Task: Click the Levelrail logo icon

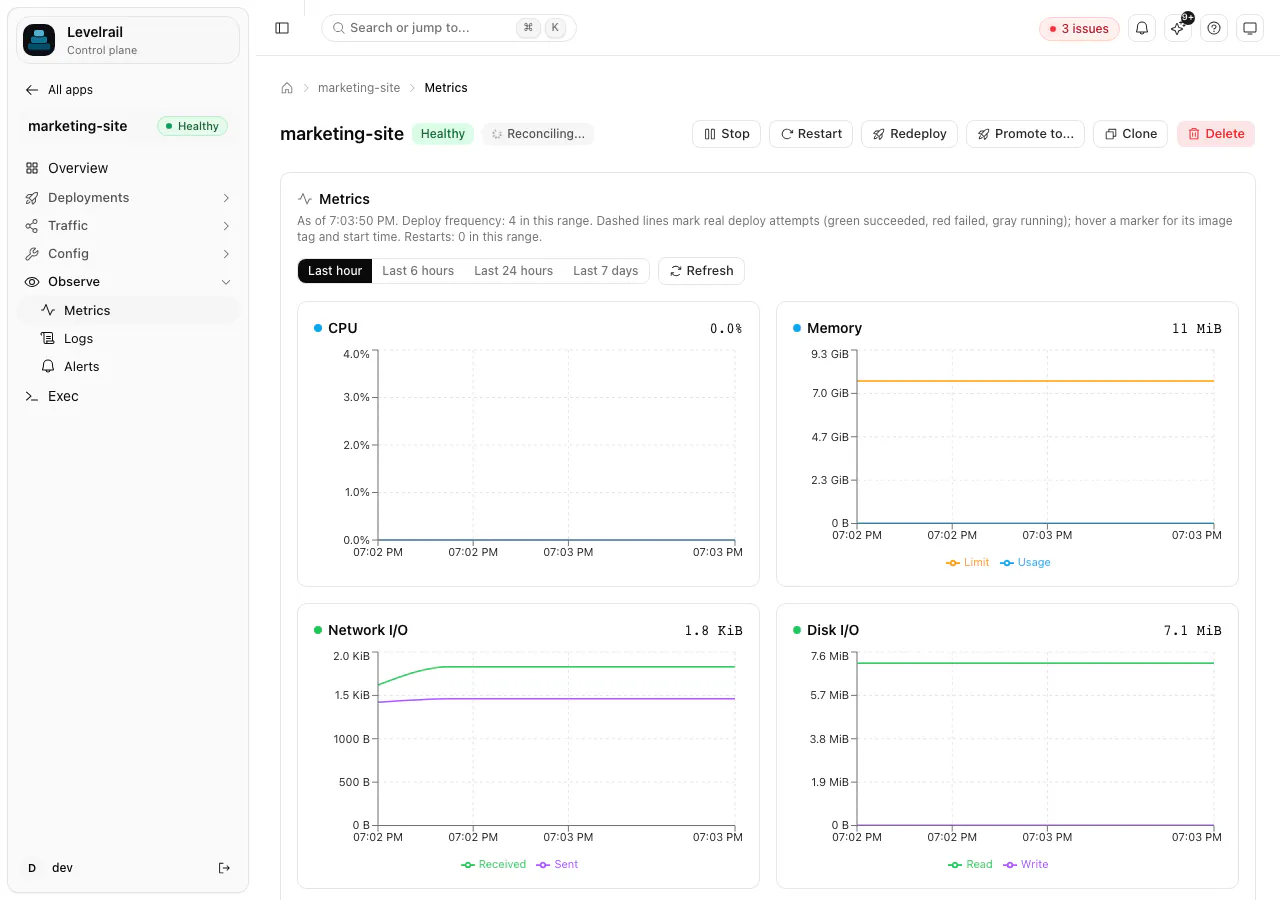Action: (39, 40)
